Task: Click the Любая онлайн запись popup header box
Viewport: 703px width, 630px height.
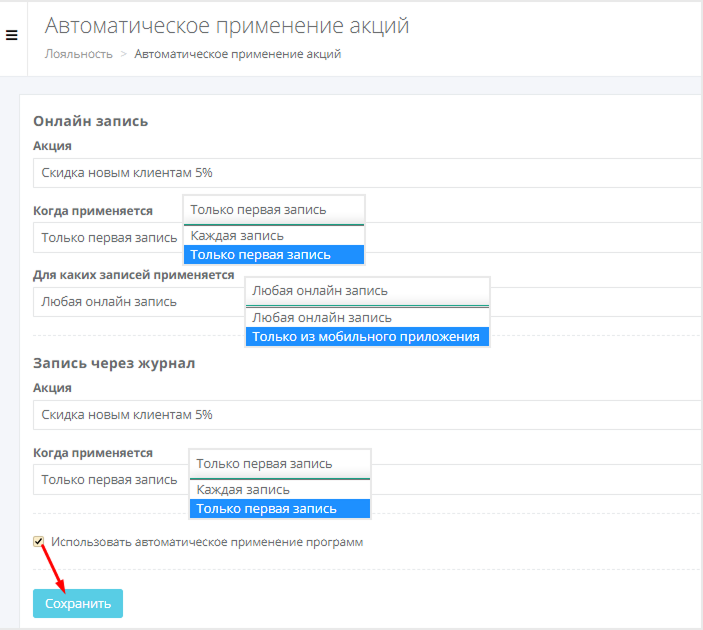Action: point(366,291)
